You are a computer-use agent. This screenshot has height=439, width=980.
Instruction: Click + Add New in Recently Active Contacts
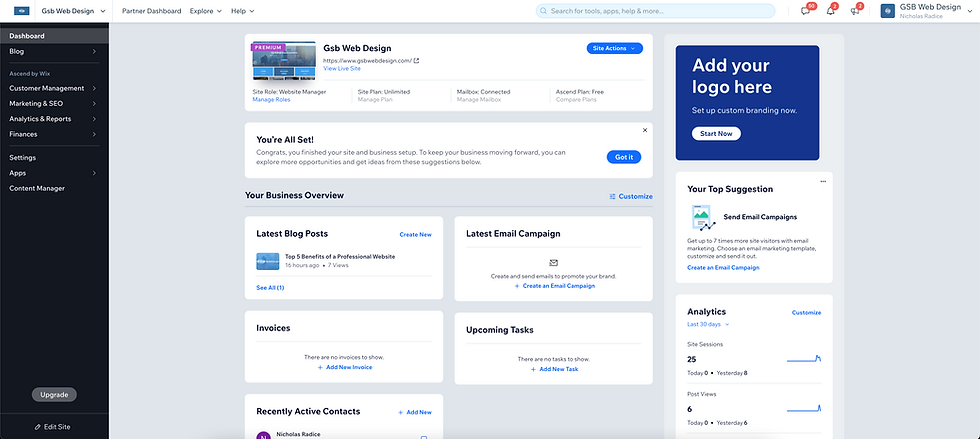coord(415,412)
